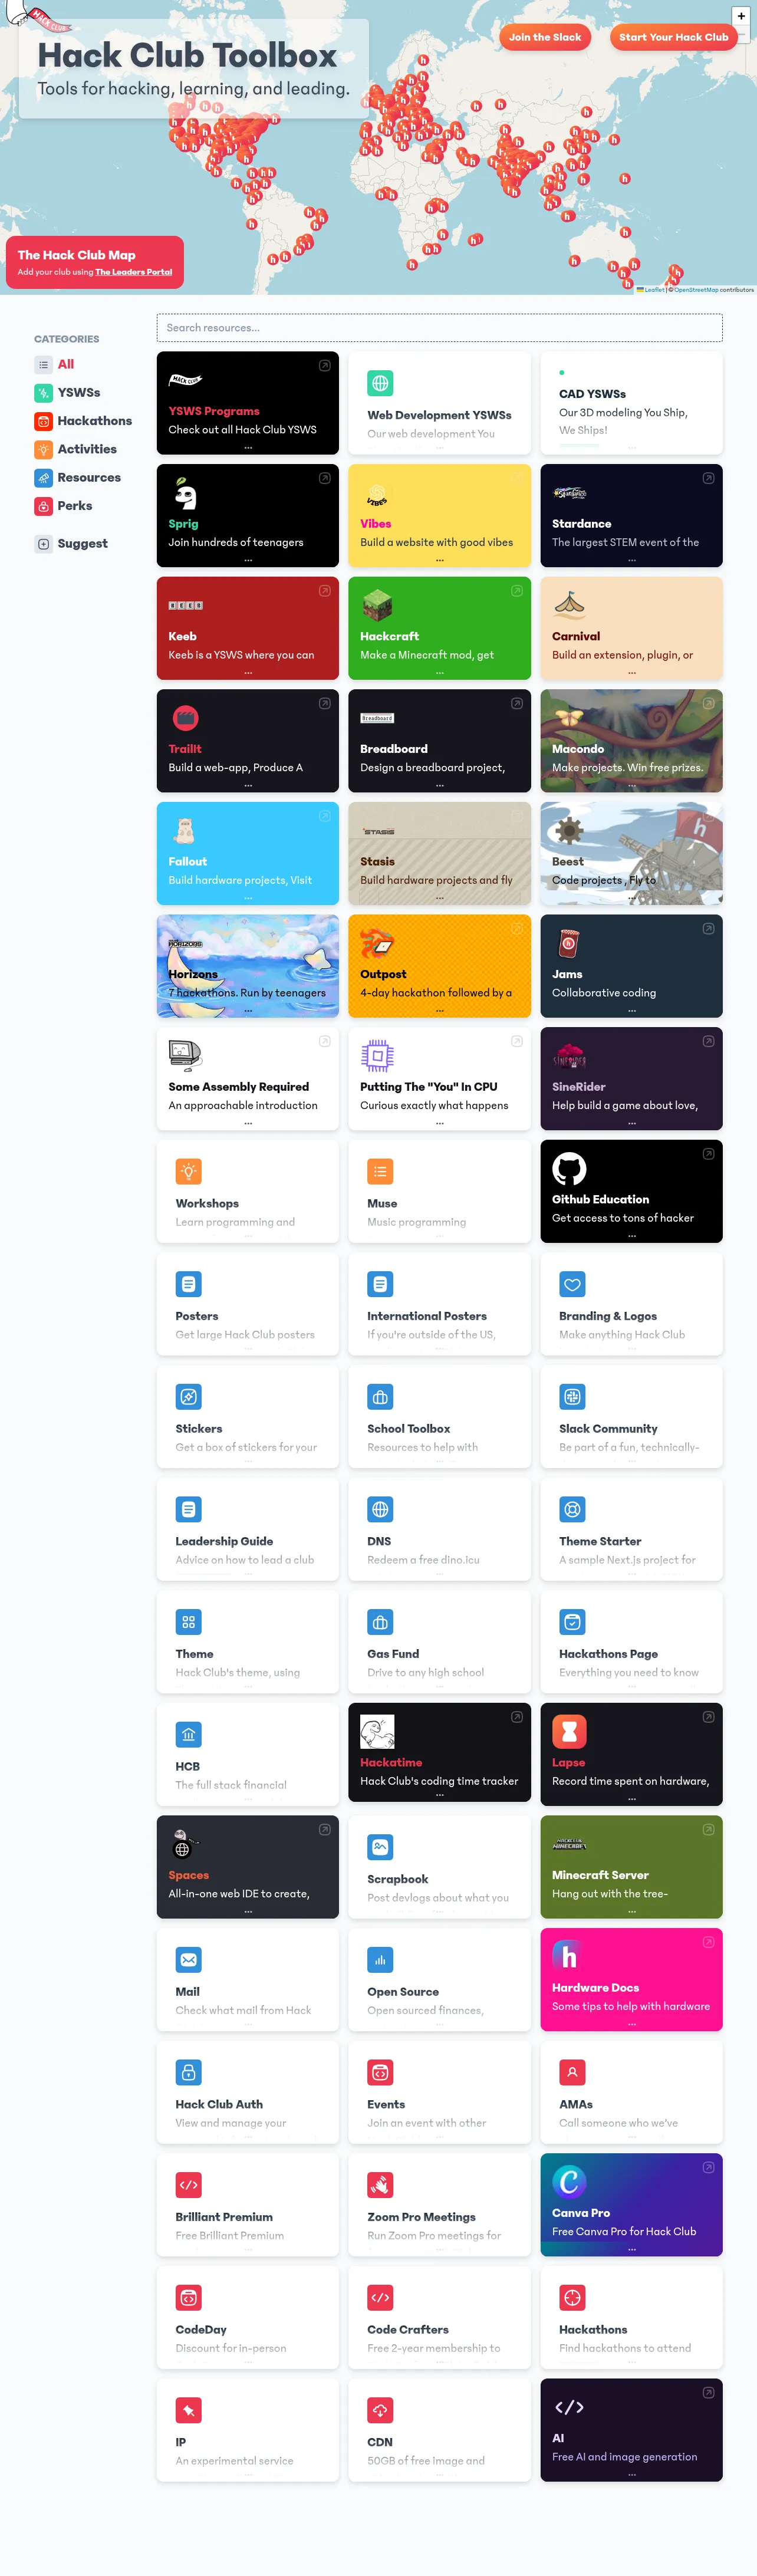This screenshot has width=757, height=2576.
Task: Click the Search resources input field
Action: [x=439, y=328]
